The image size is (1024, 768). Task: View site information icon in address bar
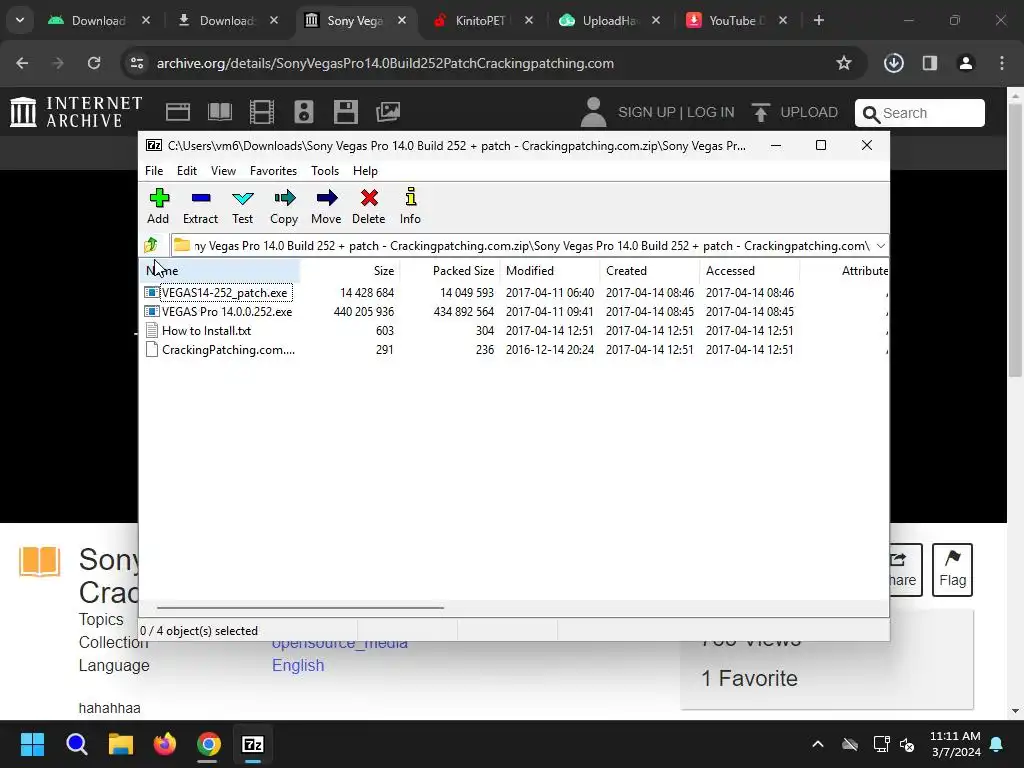[x=137, y=63]
